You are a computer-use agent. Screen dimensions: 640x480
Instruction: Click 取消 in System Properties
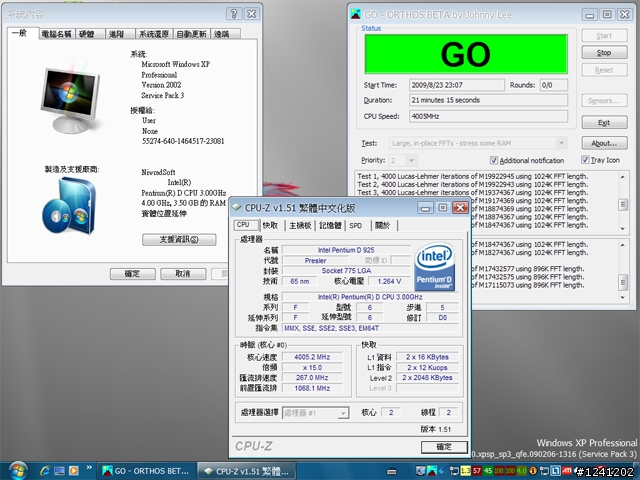click(183, 273)
